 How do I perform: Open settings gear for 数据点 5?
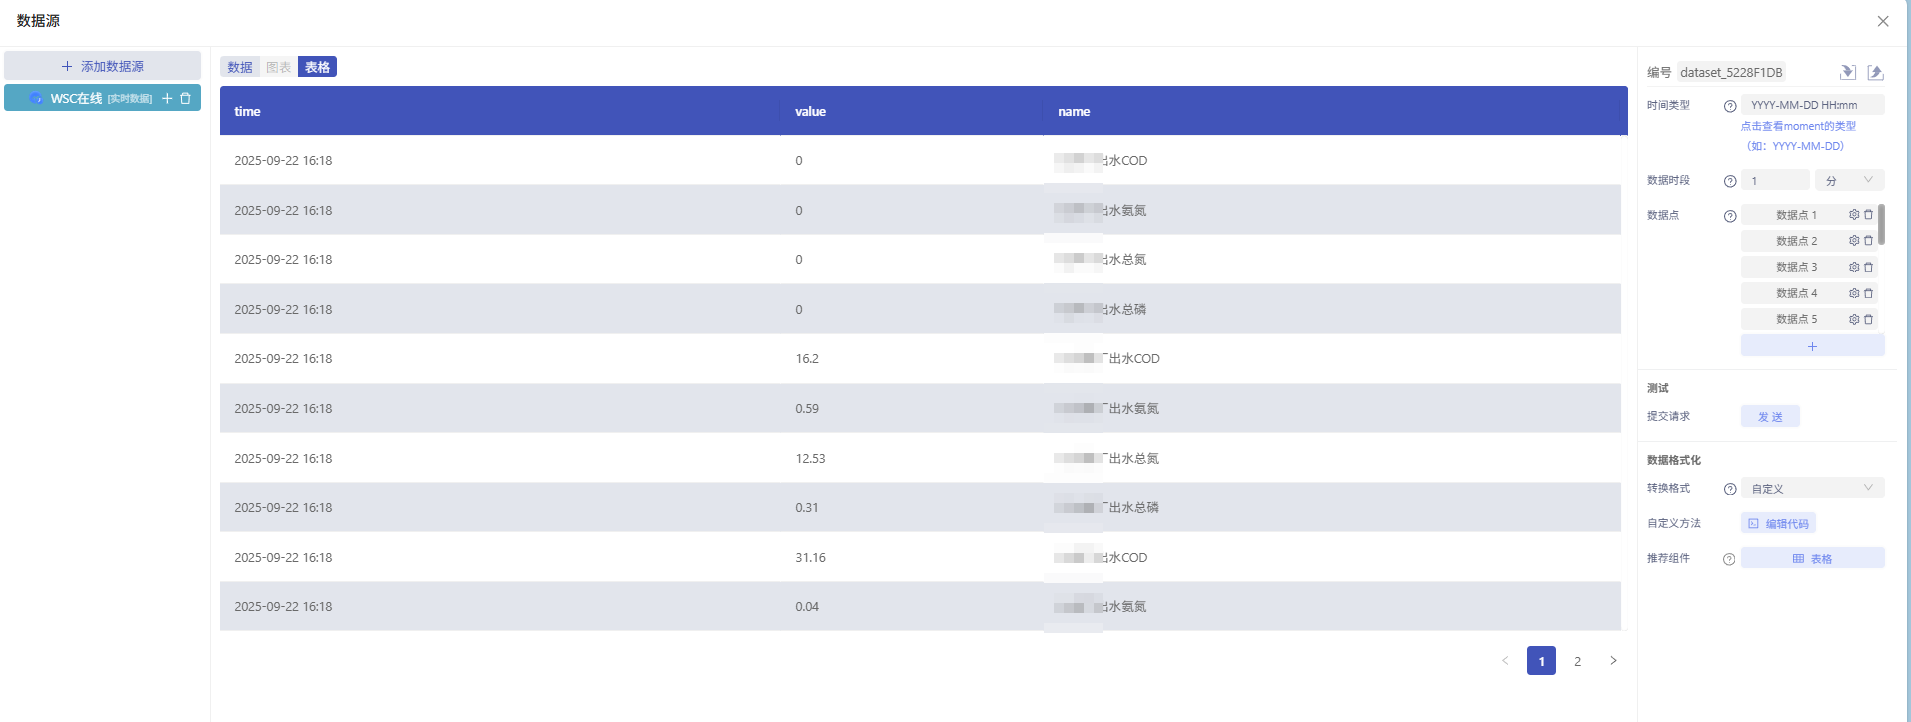[x=1854, y=319]
